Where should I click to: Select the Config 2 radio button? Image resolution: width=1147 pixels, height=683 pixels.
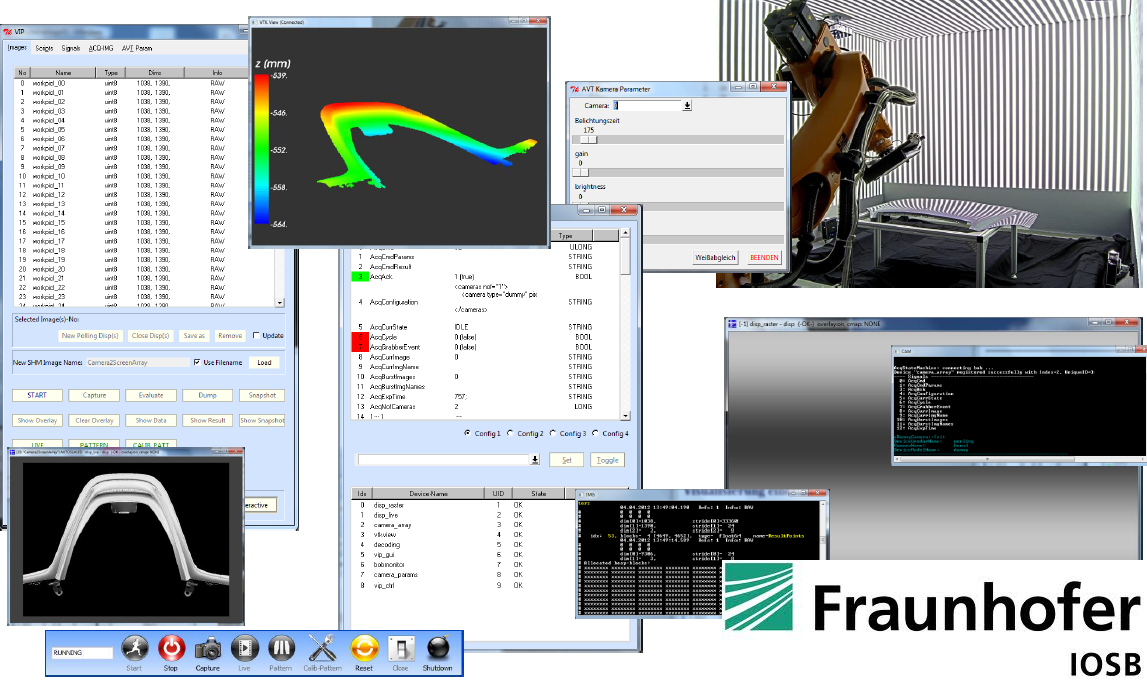pyautogui.click(x=511, y=433)
